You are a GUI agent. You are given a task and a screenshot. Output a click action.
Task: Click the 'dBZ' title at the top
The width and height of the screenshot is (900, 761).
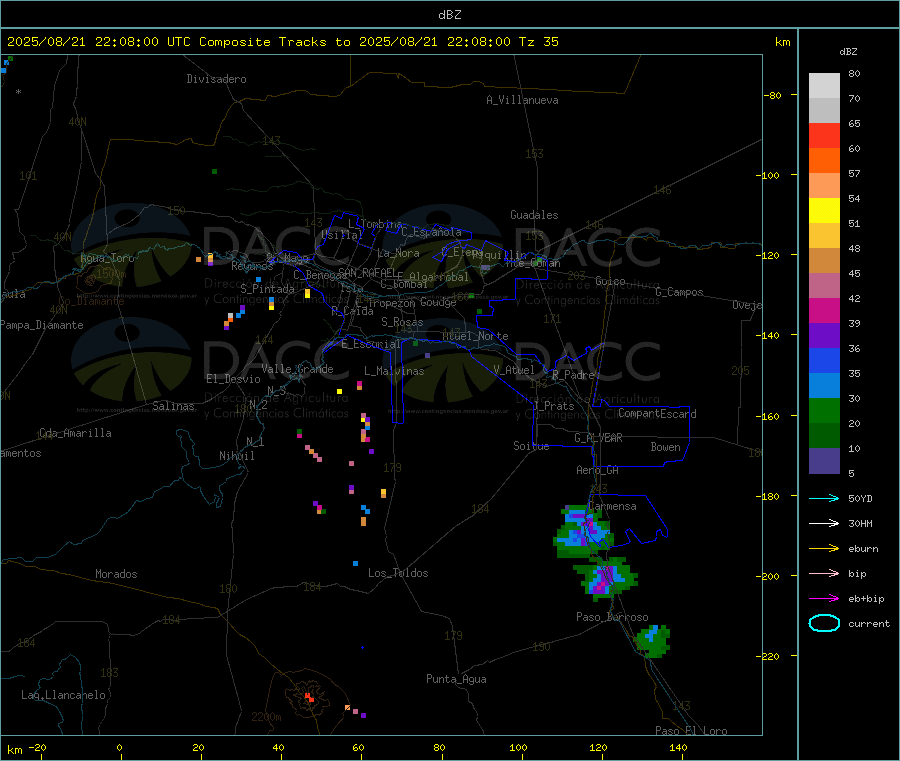pyautogui.click(x=449, y=15)
